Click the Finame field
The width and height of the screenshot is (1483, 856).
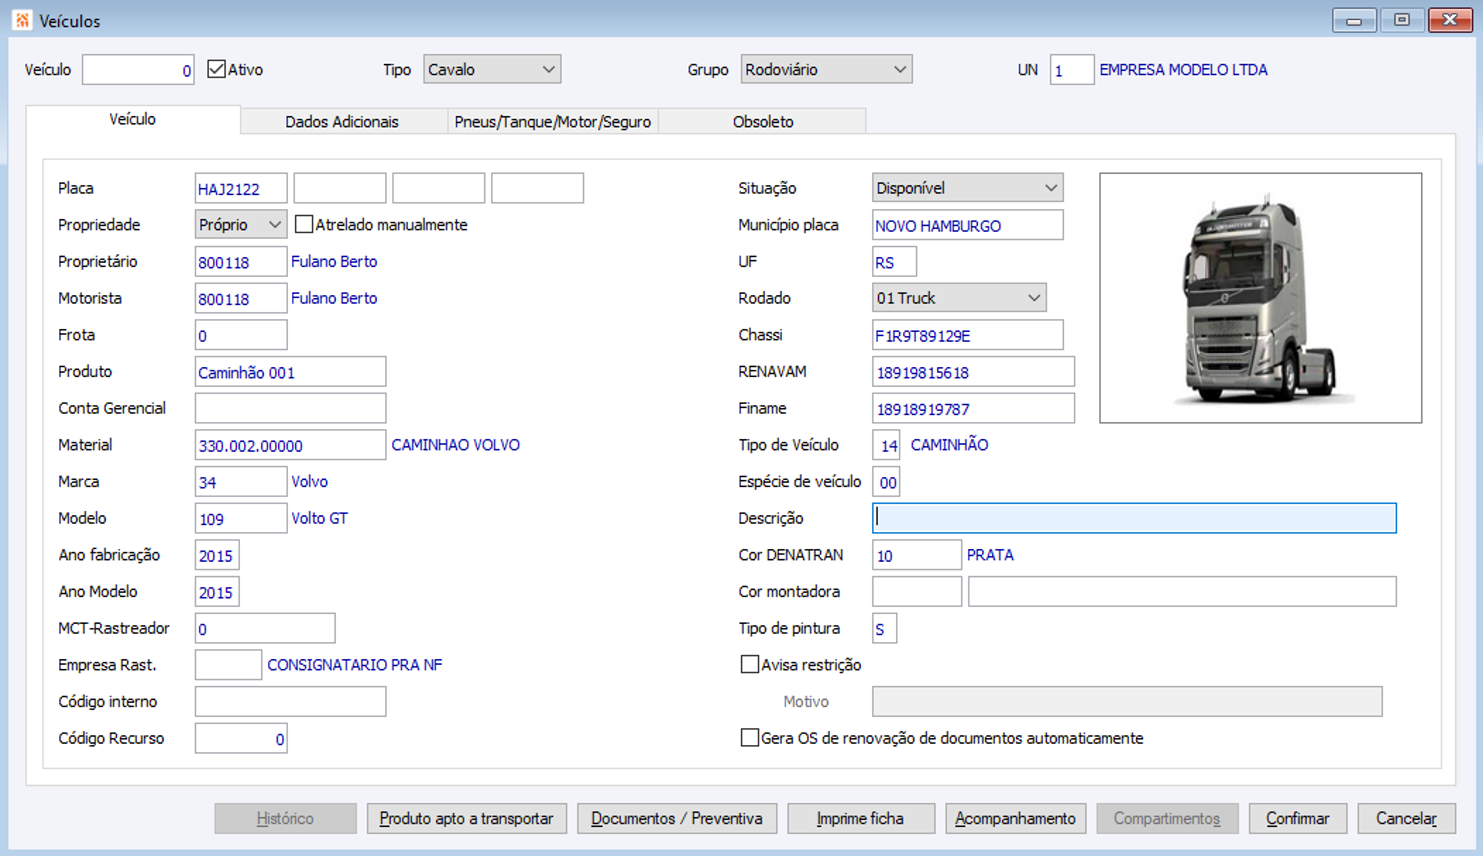973,408
